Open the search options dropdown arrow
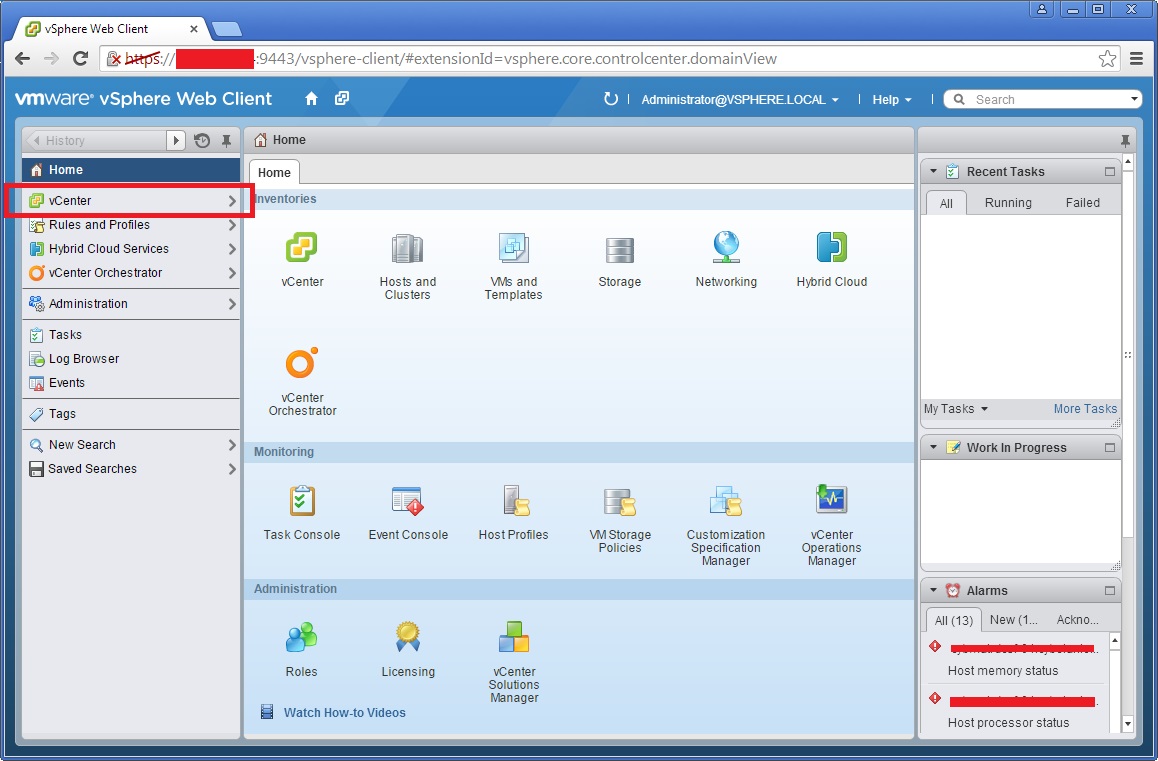The width and height of the screenshot is (1158, 761). click(x=1134, y=98)
